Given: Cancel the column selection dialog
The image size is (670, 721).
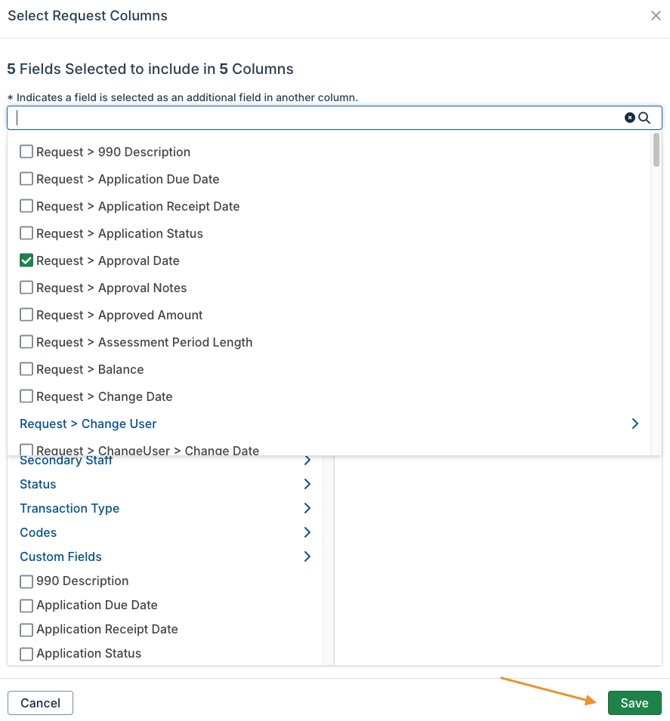Looking at the screenshot, I should (x=40, y=703).
